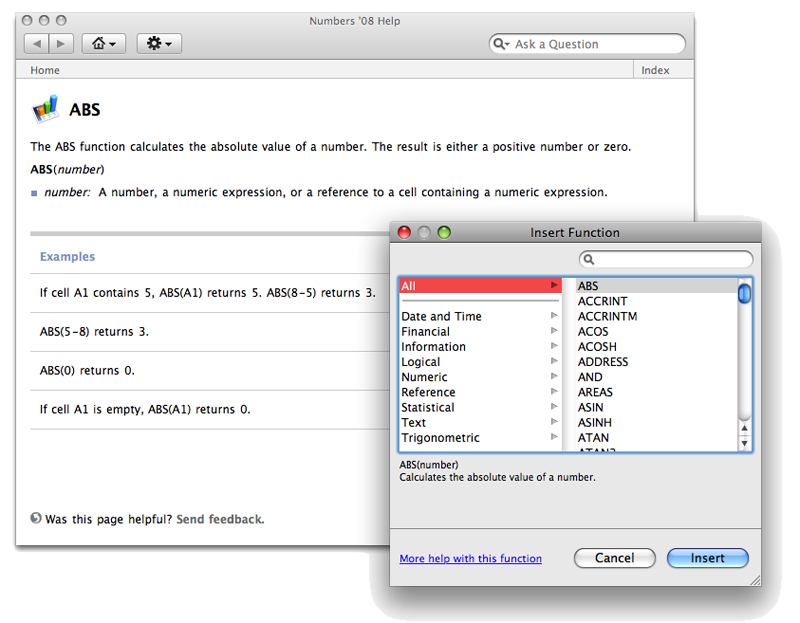Image resolution: width=800 pixels, height=623 pixels.
Task: Click the Numbers chart icon beside ABS heading
Action: point(45,109)
